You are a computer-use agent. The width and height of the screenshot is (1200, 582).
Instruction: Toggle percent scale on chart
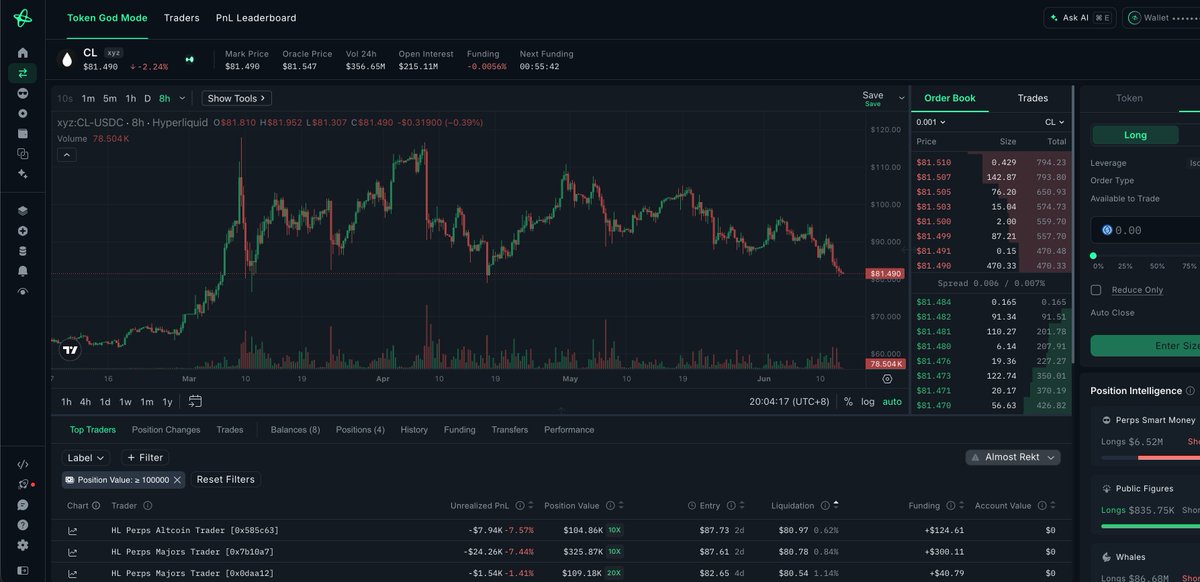pos(848,401)
